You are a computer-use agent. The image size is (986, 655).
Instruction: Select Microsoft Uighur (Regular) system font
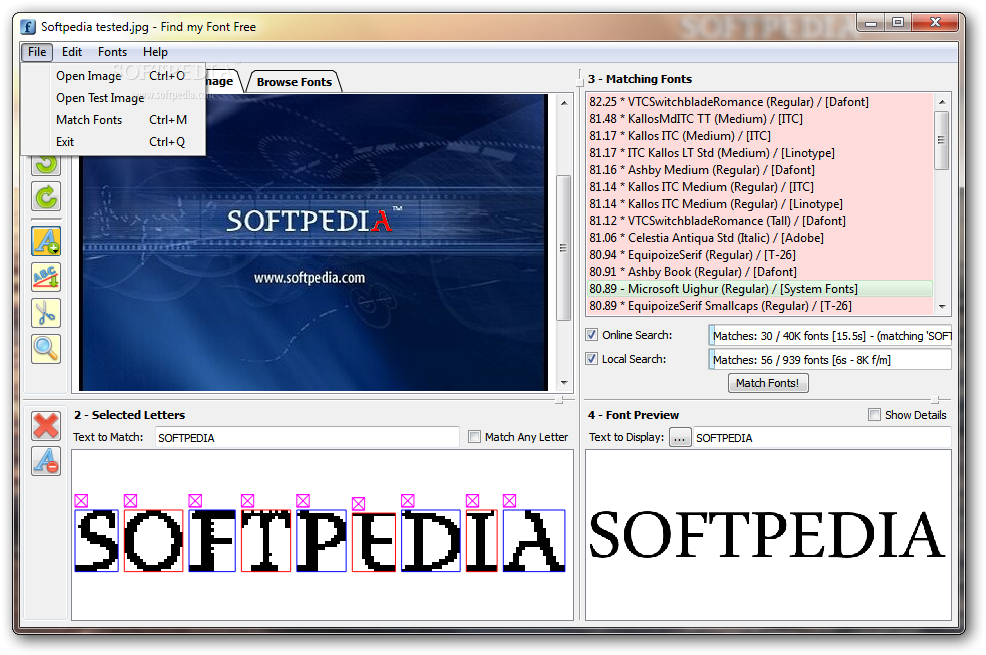pos(760,289)
